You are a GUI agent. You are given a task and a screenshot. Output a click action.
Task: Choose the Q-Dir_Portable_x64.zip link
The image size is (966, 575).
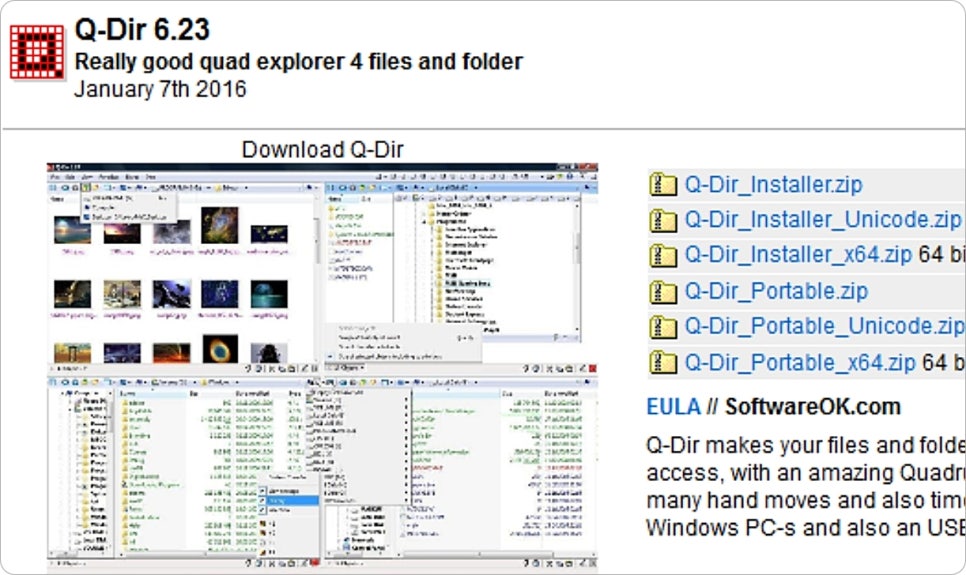click(800, 362)
